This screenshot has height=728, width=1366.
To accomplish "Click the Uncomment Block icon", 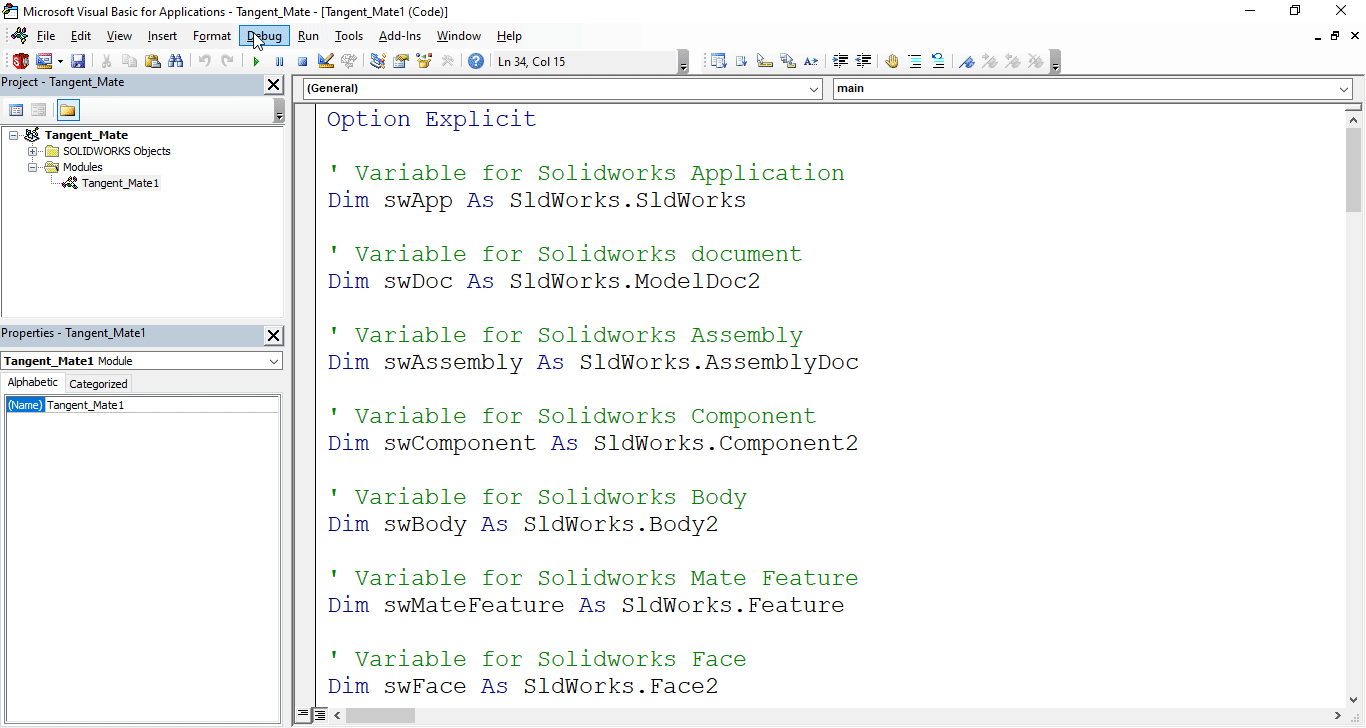I will tap(938, 61).
